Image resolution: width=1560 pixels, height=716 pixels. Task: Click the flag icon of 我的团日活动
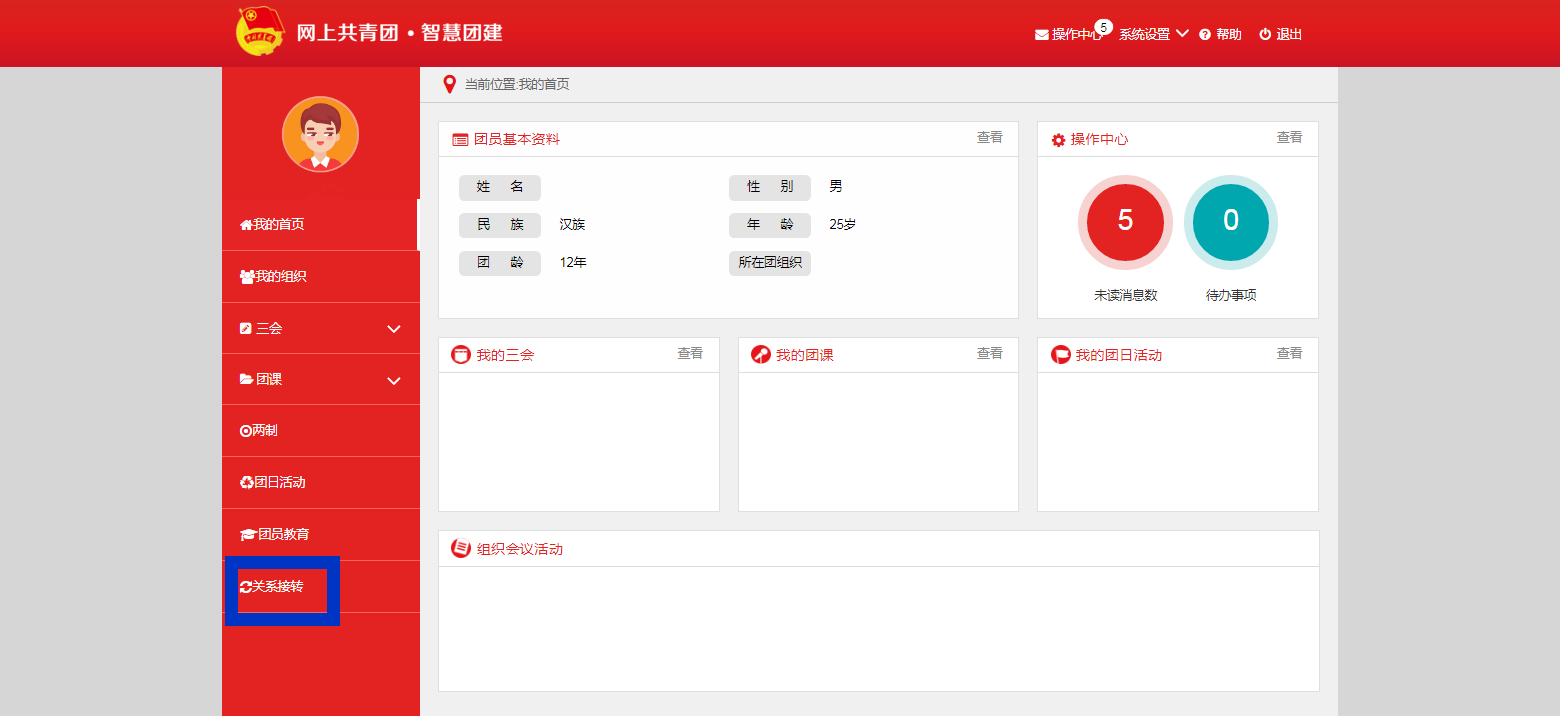[x=1060, y=355]
